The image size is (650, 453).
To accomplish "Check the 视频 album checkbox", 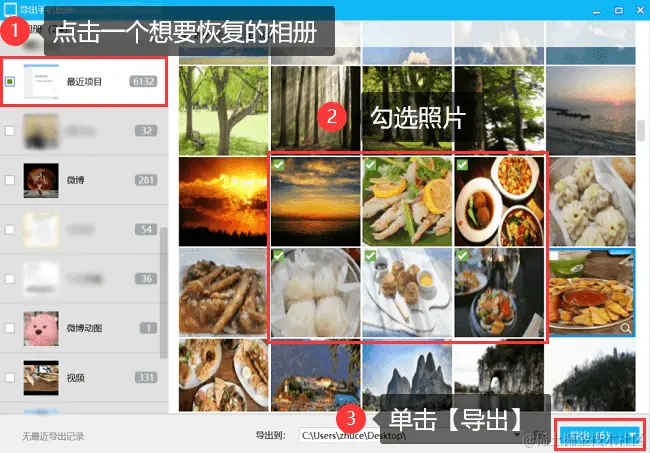I will pos(10,378).
